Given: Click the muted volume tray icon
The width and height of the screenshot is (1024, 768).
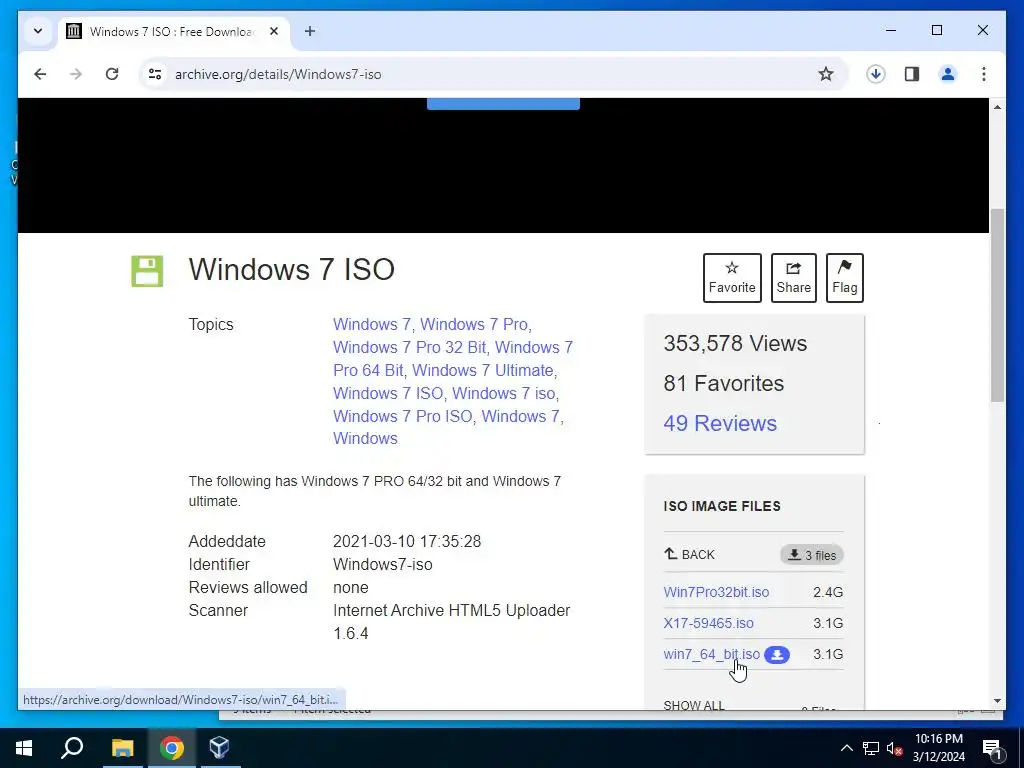Looking at the screenshot, I should [x=894, y=748].
